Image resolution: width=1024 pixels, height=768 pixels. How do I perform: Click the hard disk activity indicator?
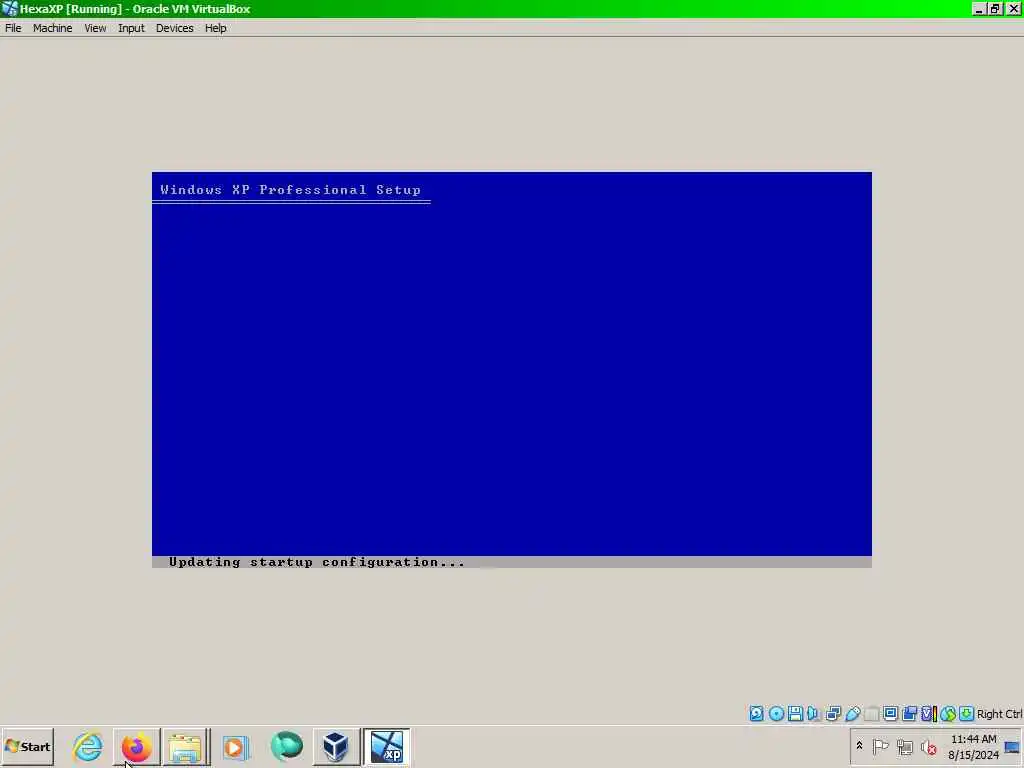point(756,714)
